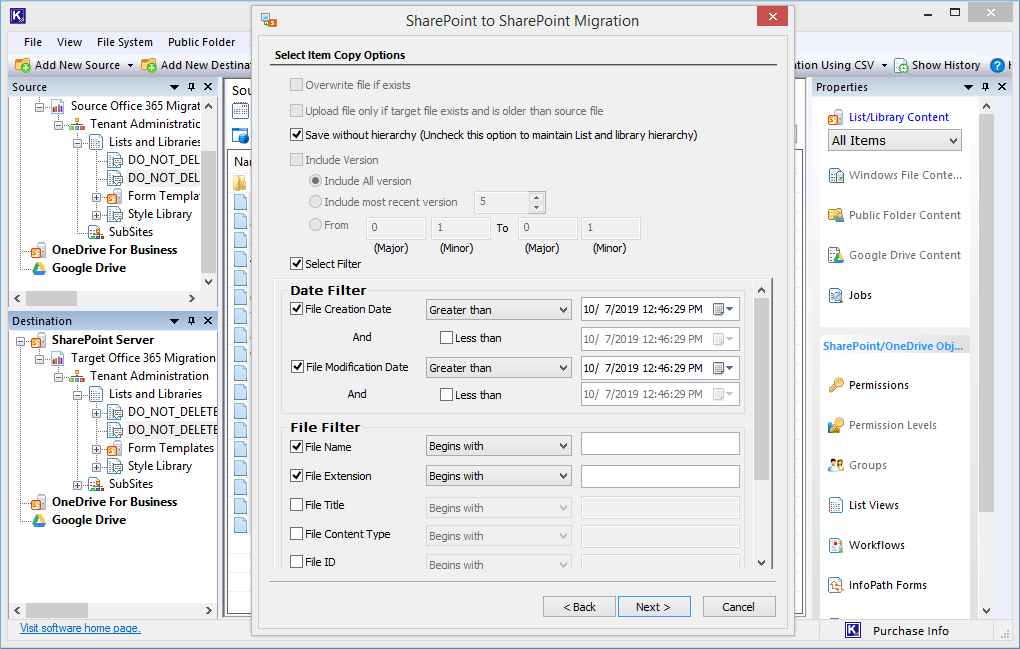Click the OneDrive For Business icon in Source panel
This screenshot has width=1020, height=649.
pyautogui.click(x=39, y=250)
